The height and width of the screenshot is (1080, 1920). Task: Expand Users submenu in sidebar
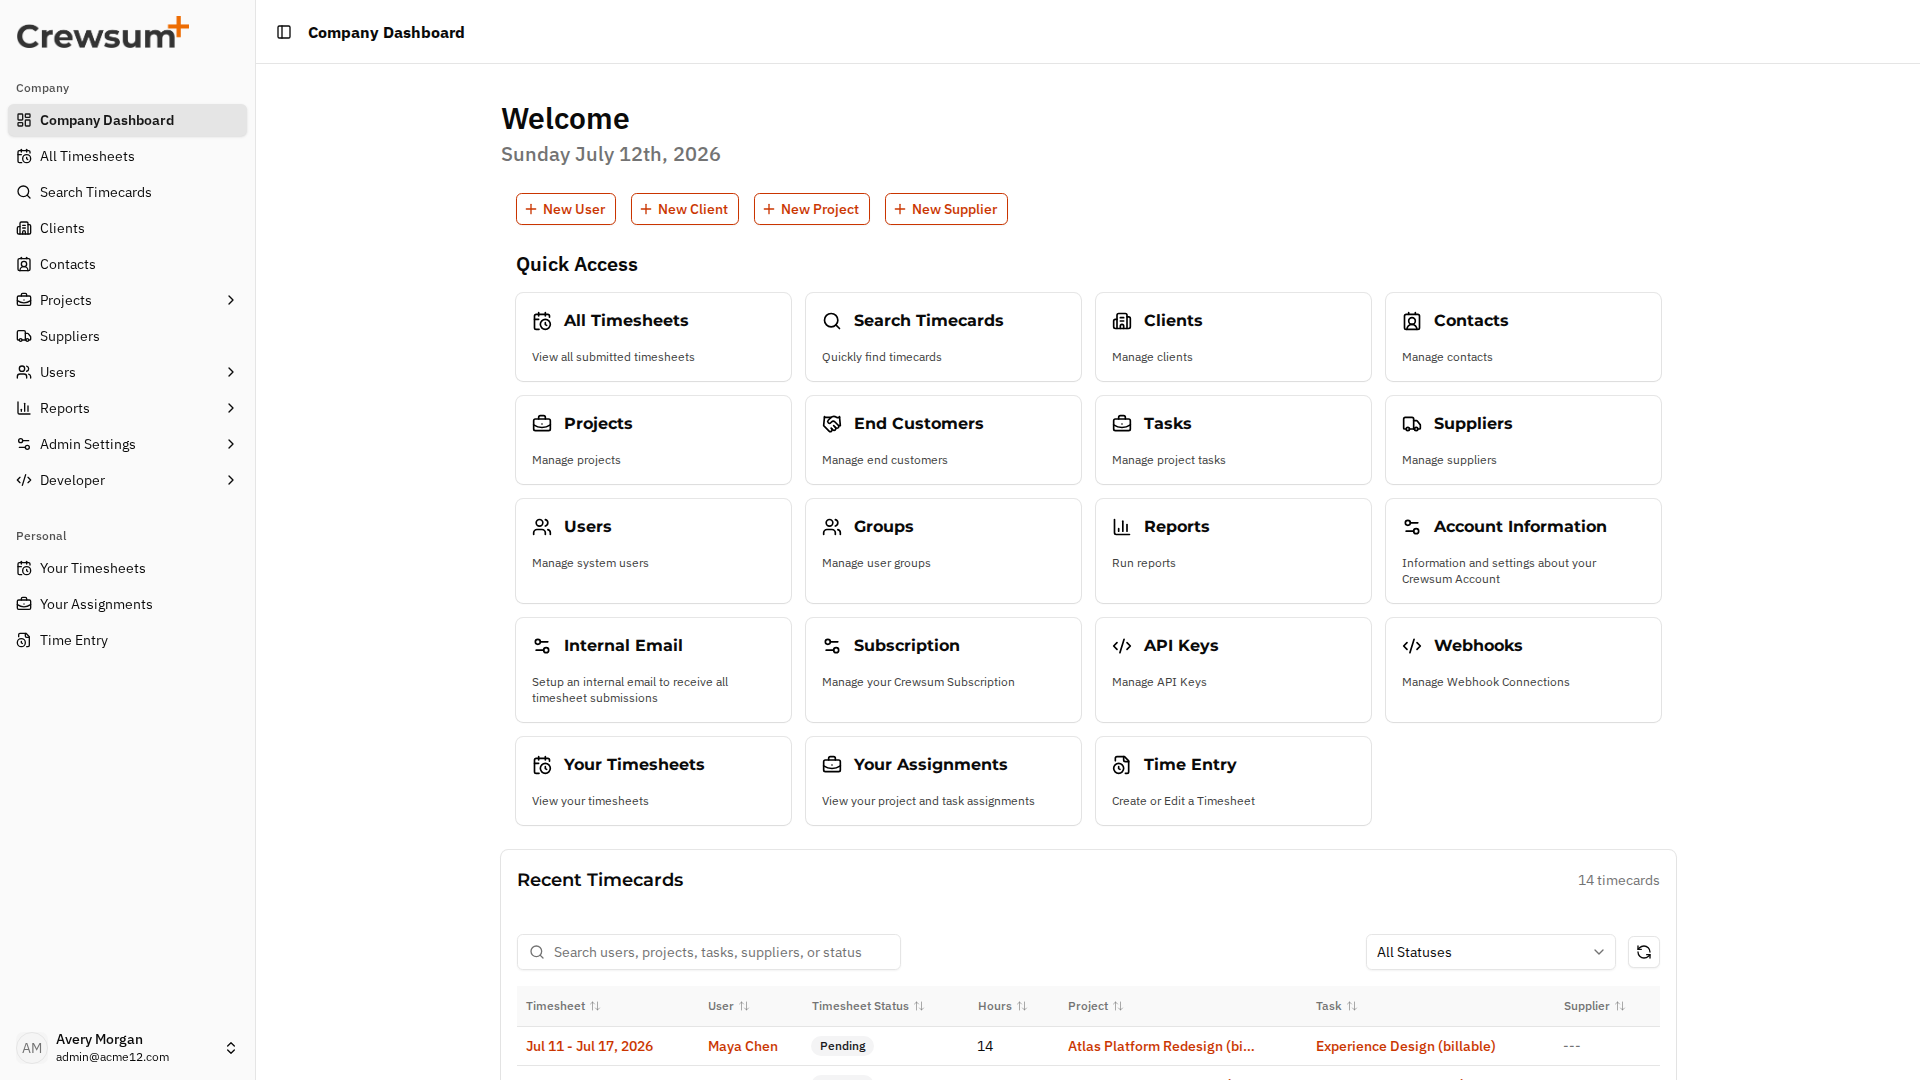(x=231, y=372)
